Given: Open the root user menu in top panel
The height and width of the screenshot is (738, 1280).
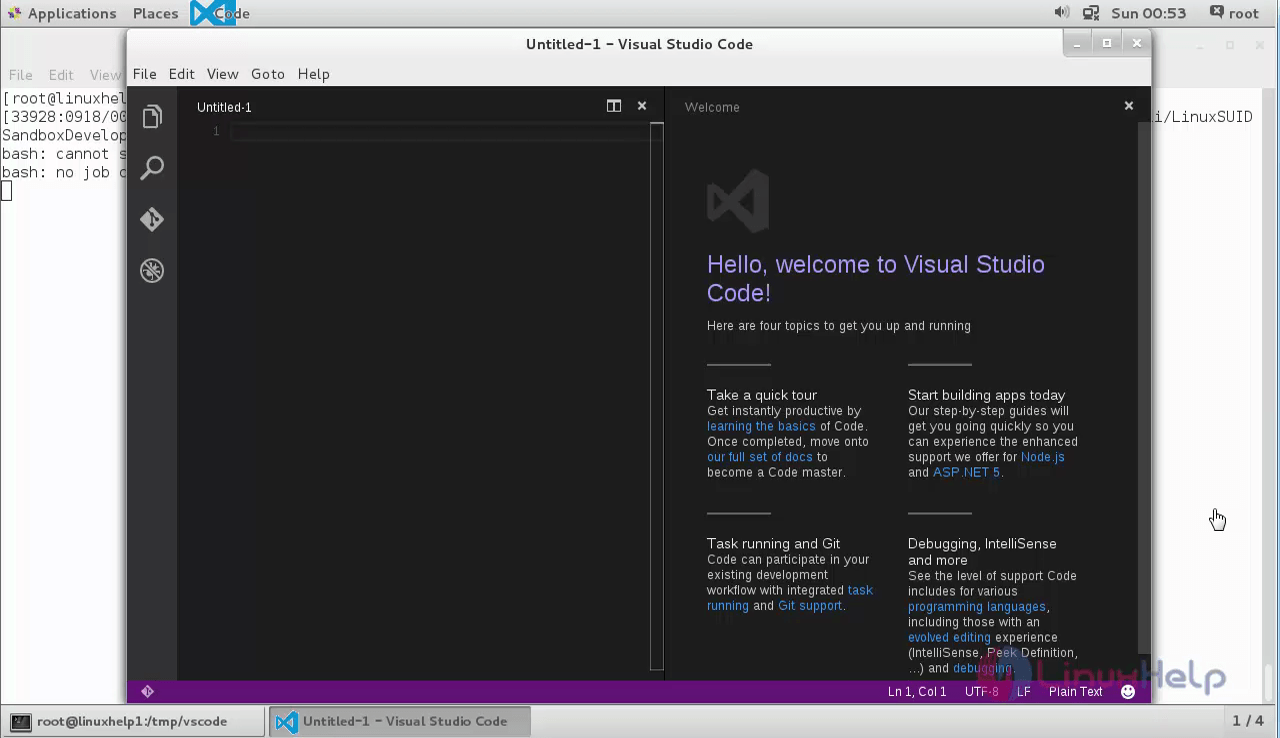Looking at the screenshot, I should coord(1234,13).
